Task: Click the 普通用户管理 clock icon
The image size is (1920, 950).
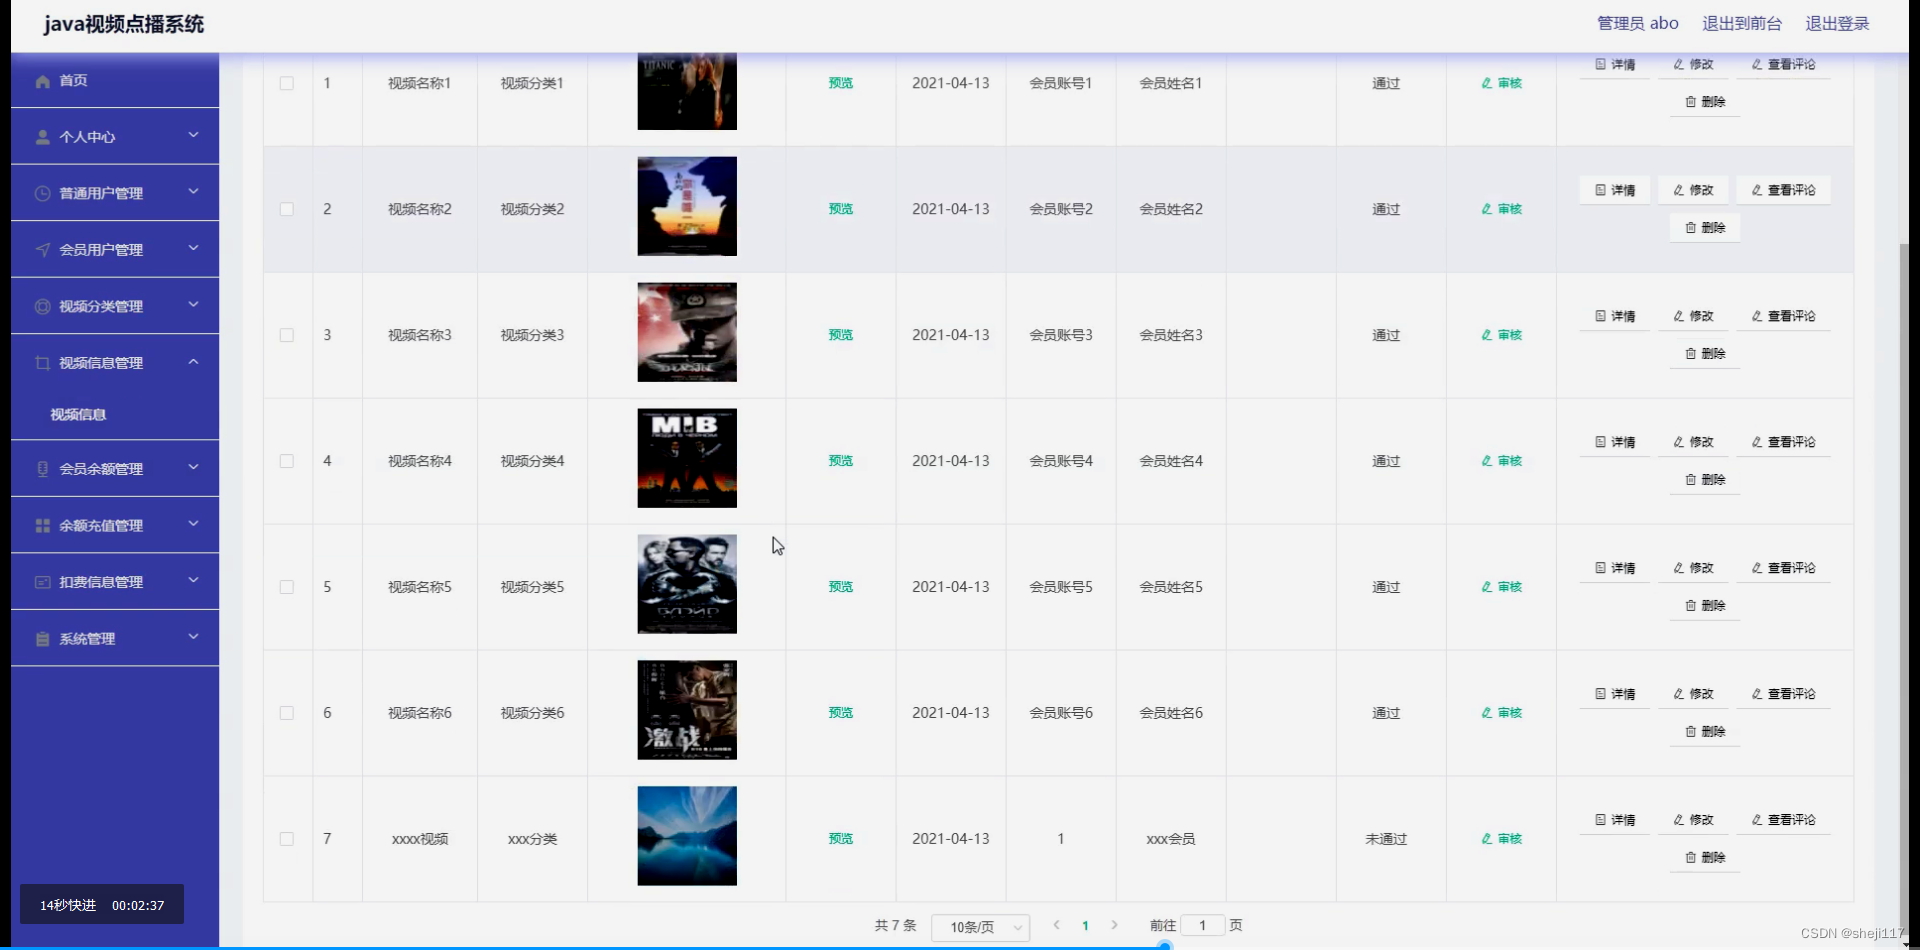Action: tap(41, 193)
